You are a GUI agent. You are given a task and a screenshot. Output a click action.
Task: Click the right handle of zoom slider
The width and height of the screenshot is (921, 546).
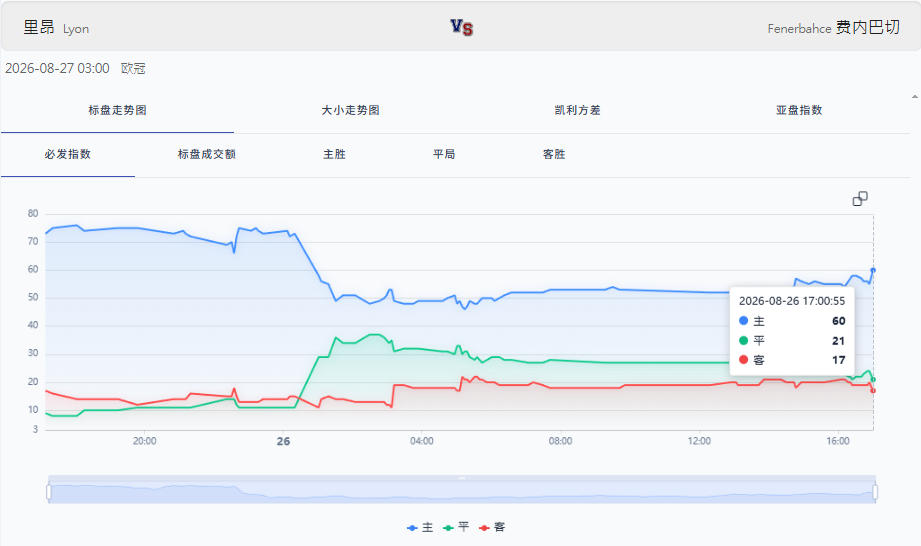point(875,491)
